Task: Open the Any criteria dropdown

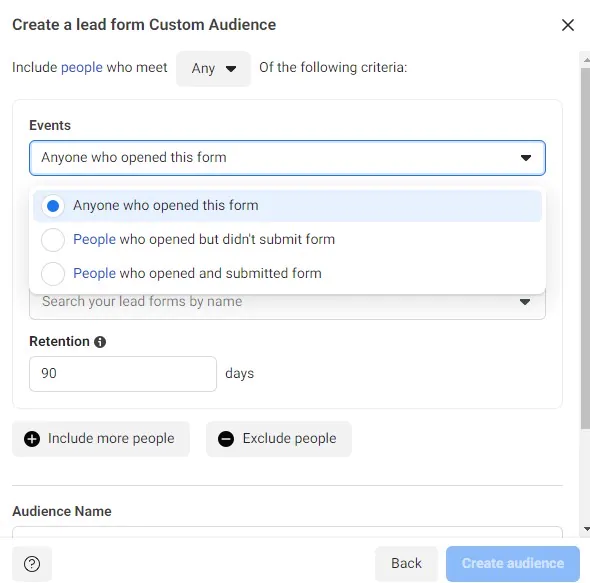Action: [213, 68]
